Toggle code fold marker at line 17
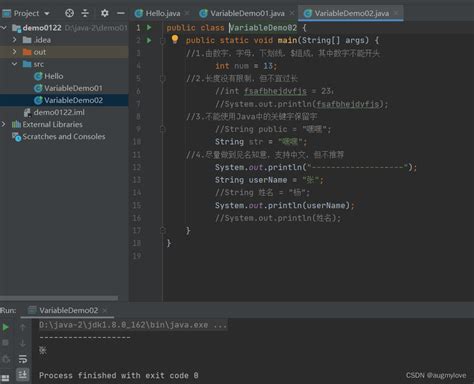Viewport: 474px width, 384px height. coord(163,230)
